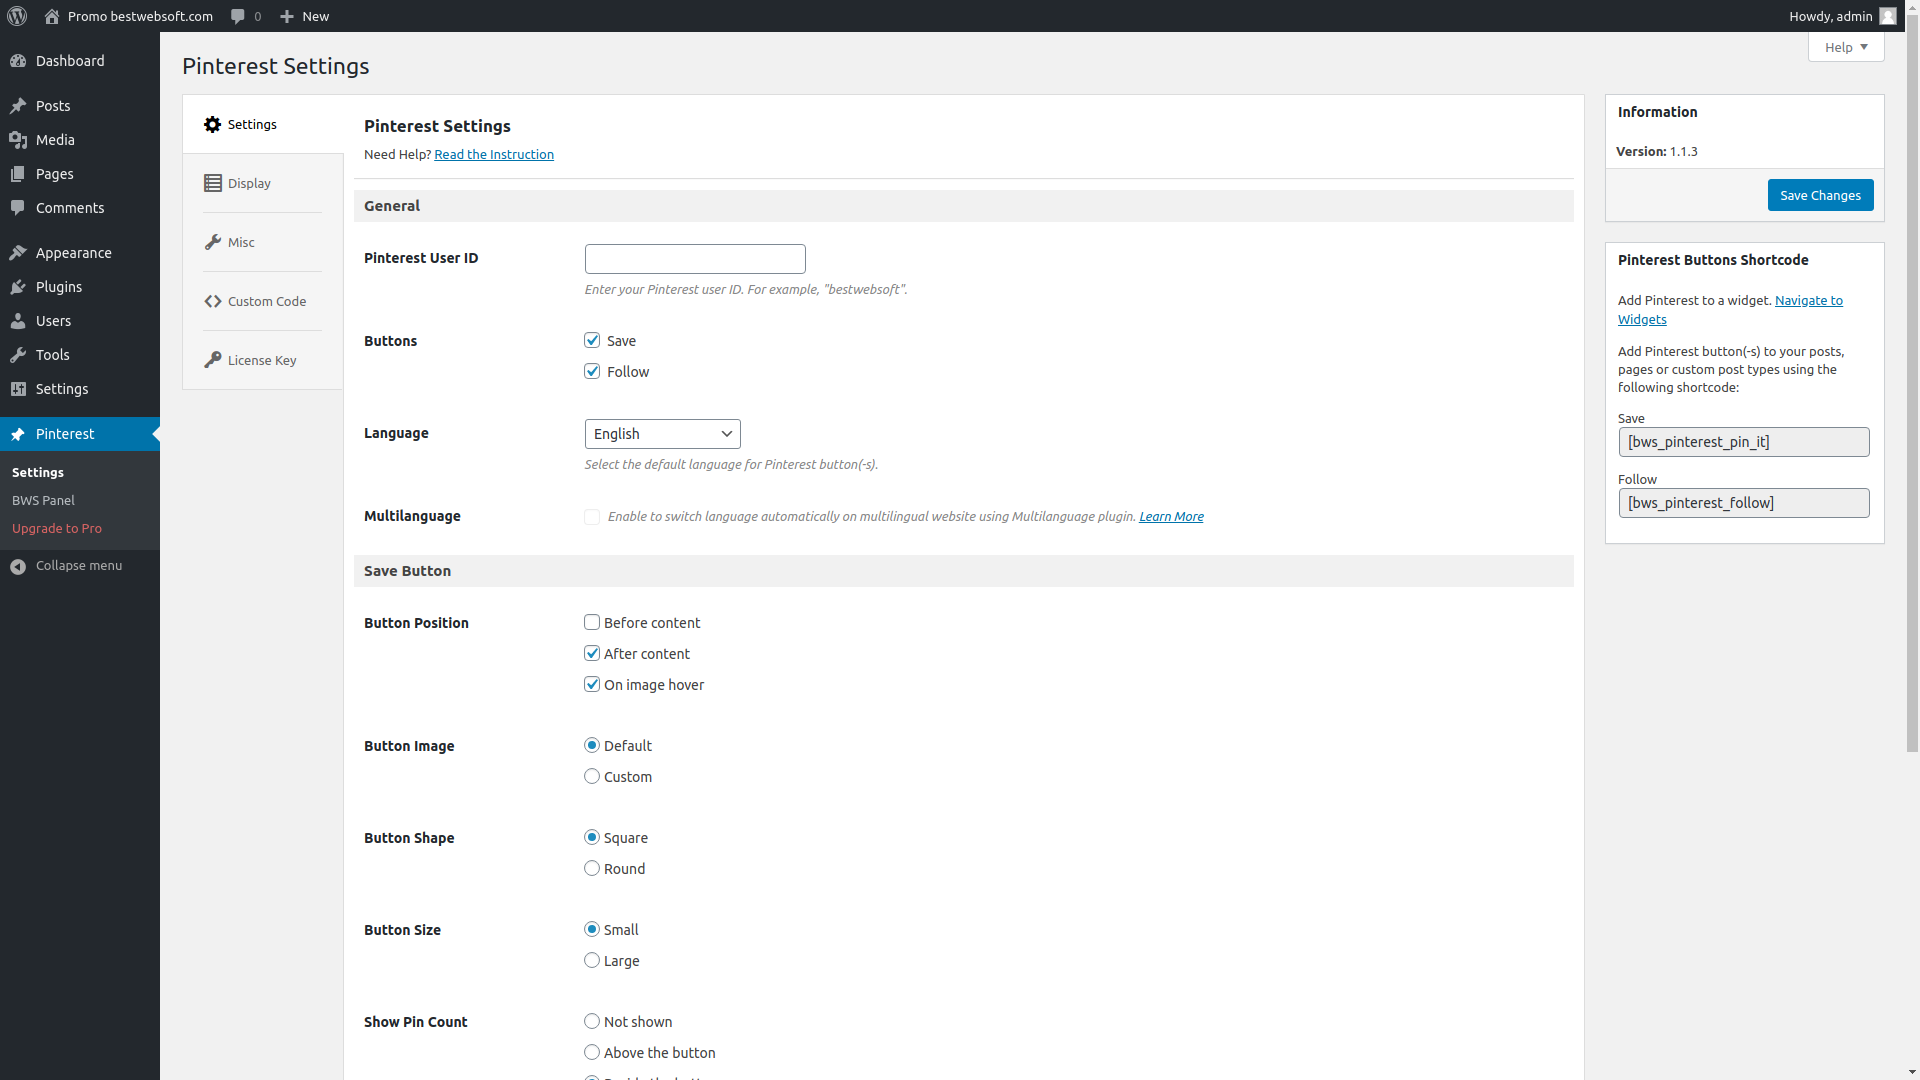Click the home icon beside Promo bestwebsoft.com
Screen dimensions: 1920x1080
coord(52,16)
